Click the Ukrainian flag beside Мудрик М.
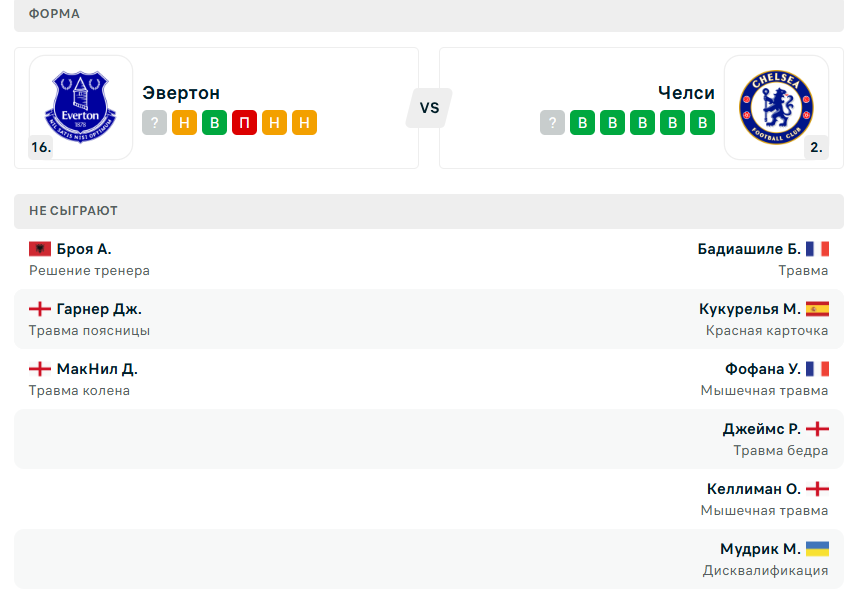Screen dimensions: 851x608 coord(817,549)
